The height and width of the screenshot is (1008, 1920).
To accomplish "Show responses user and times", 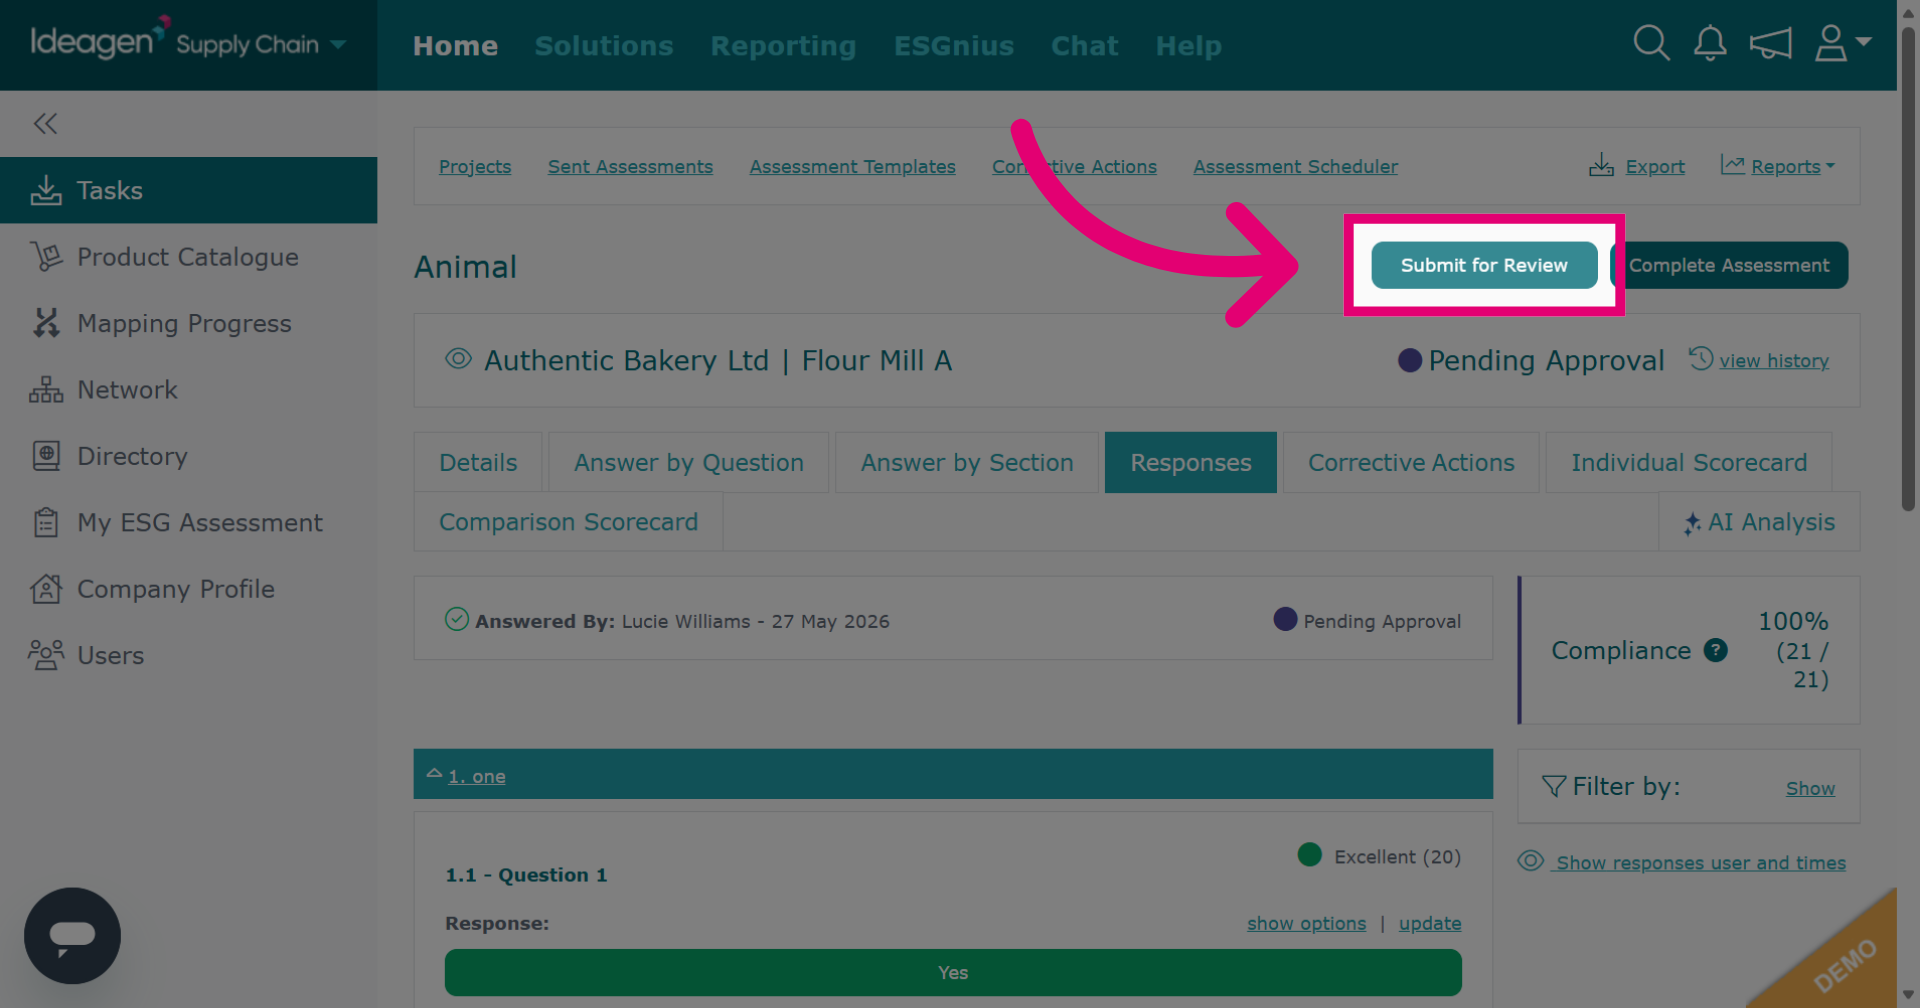I will (x=1700, y=862).
